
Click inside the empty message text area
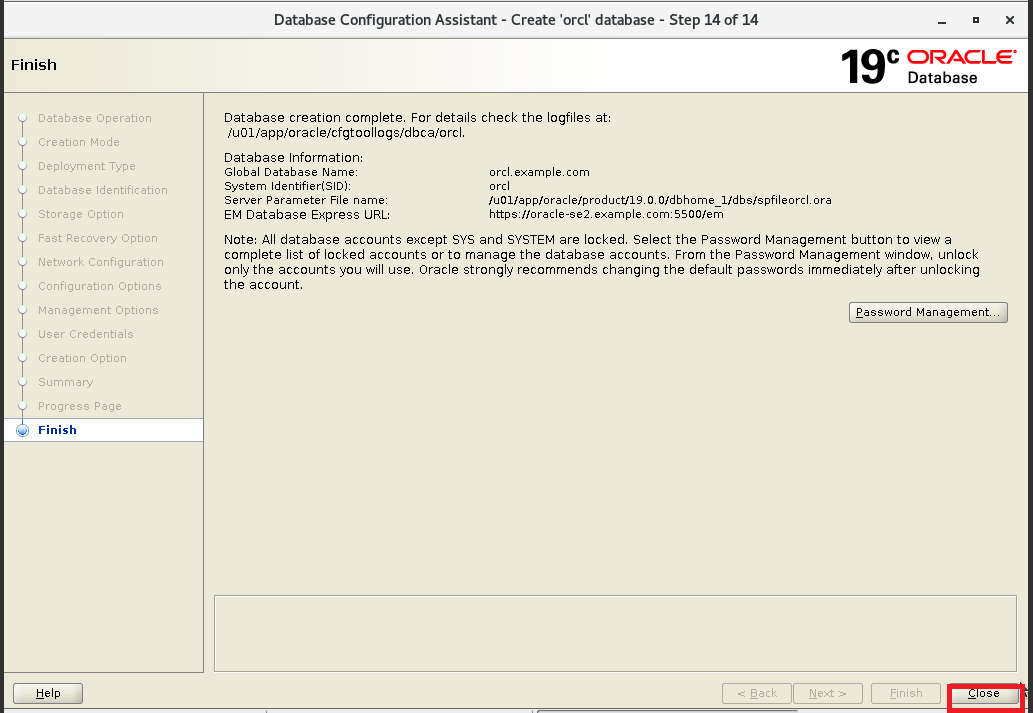615,633
